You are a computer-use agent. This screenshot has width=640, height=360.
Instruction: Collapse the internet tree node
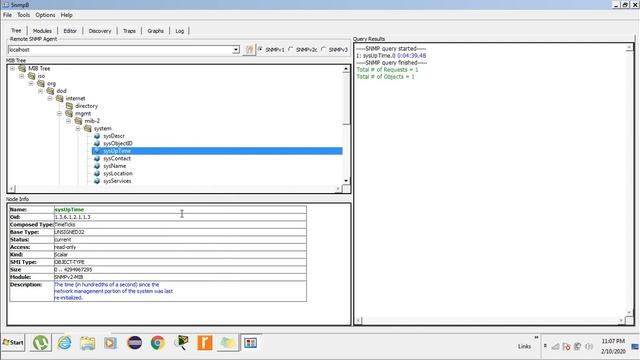pos(50,98)
